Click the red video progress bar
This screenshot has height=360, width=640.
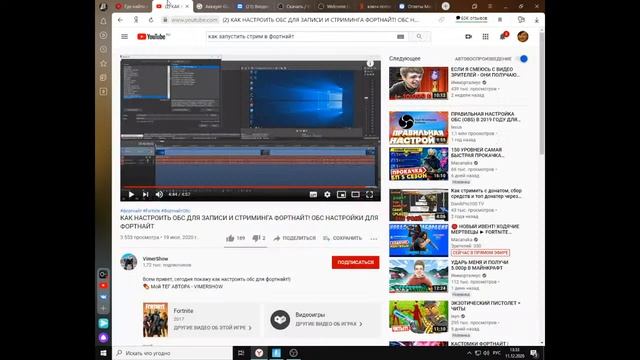click(250, 187)
